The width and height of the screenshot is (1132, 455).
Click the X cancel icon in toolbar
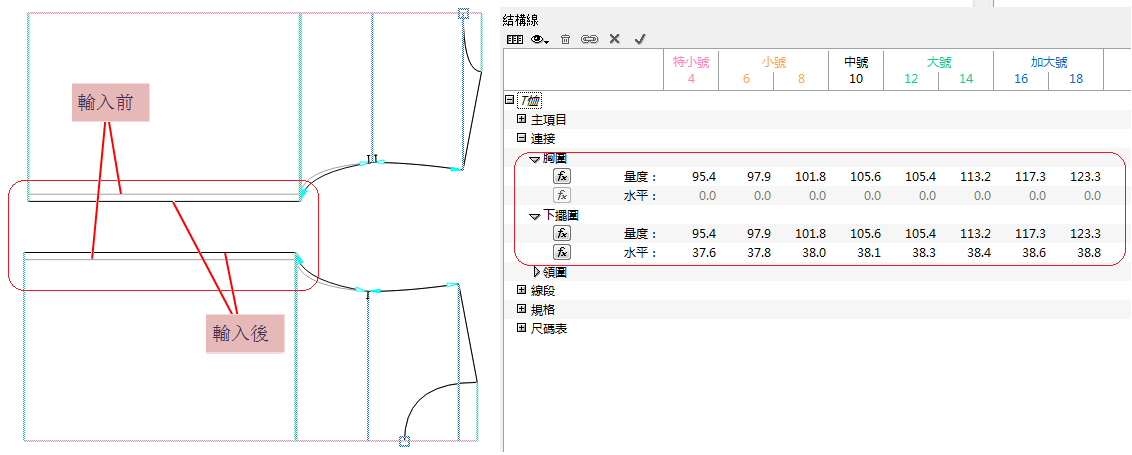[615, 39]
